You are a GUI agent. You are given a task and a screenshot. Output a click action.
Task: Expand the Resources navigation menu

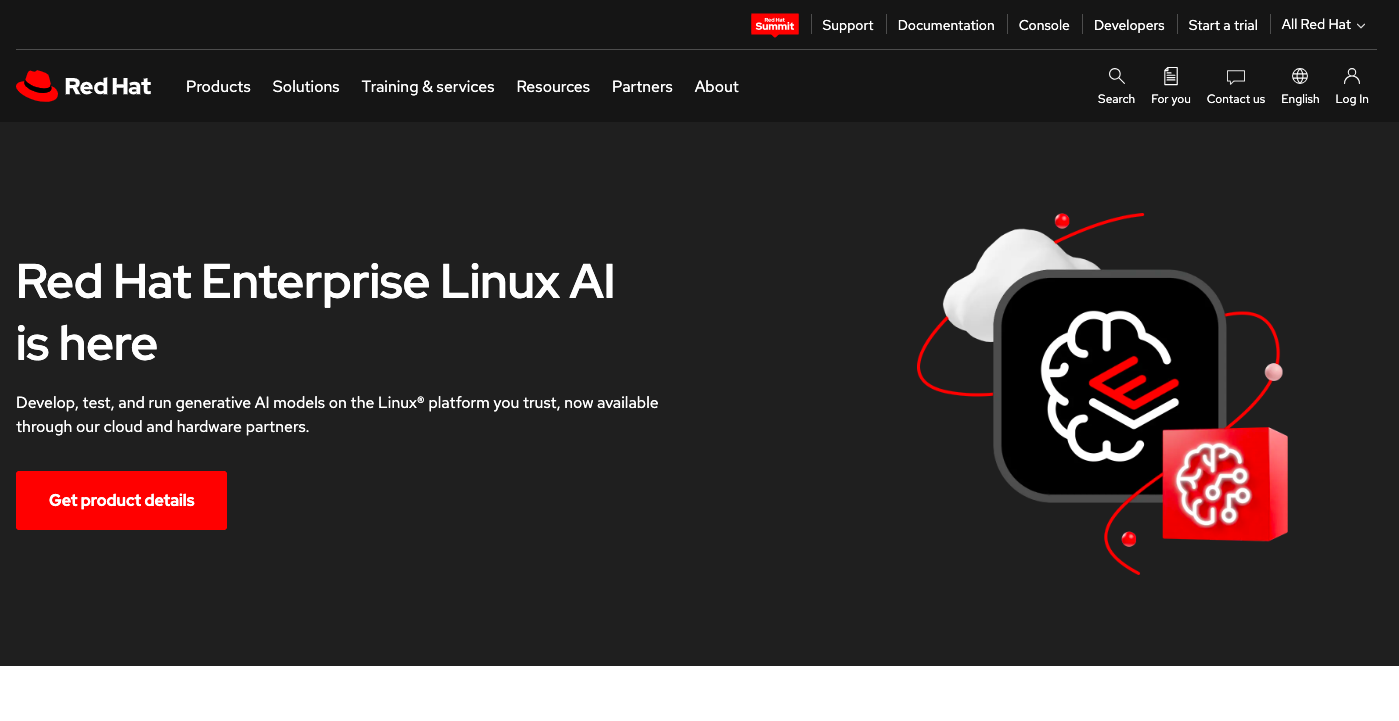click(x=553, y=87)
